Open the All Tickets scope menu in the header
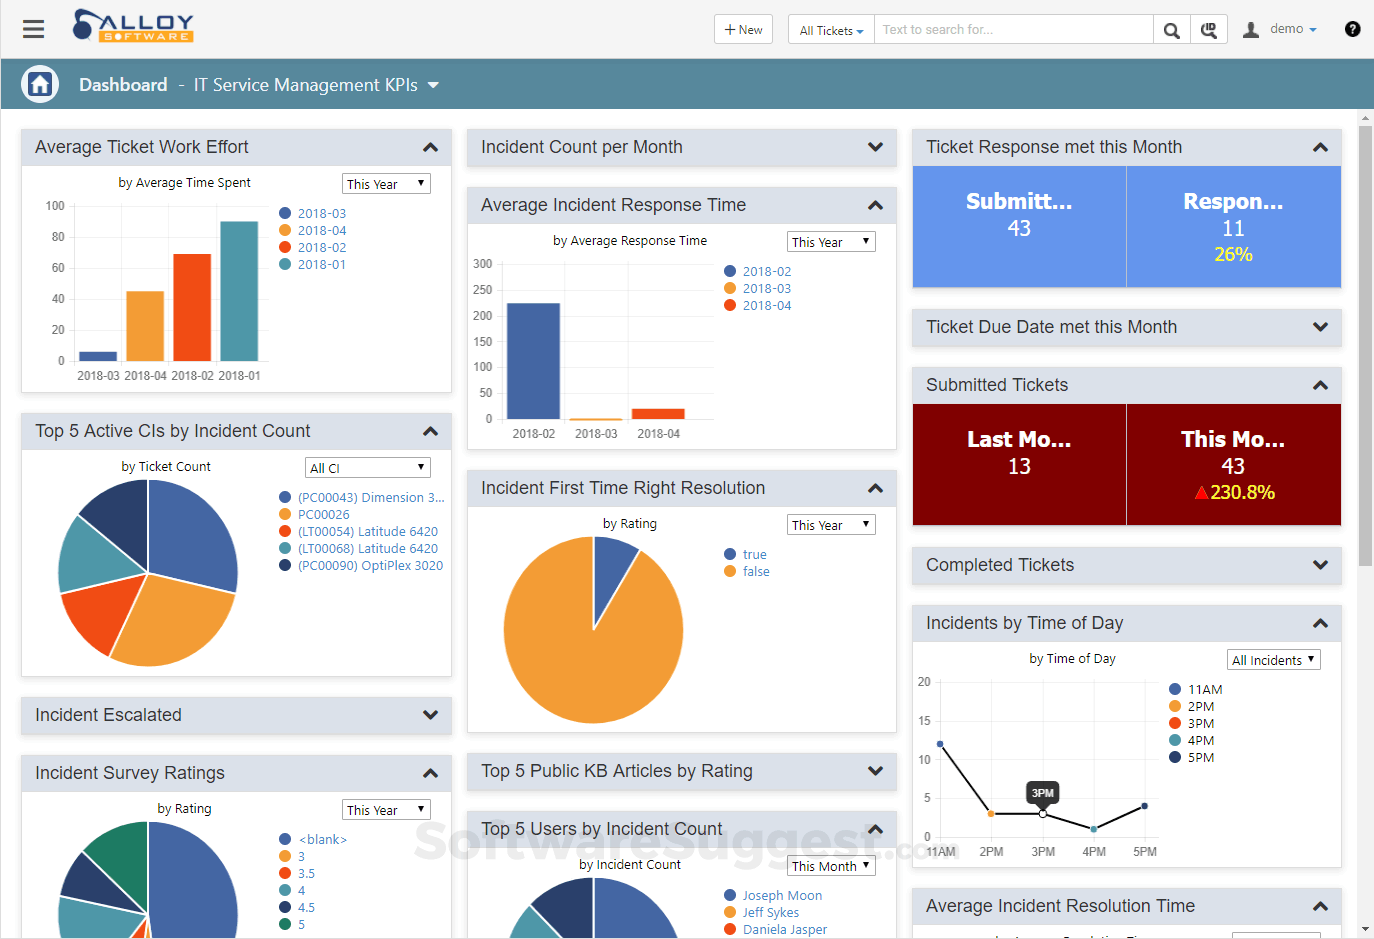This screenshot has height=939, width=1374. [x=830, y=29]
